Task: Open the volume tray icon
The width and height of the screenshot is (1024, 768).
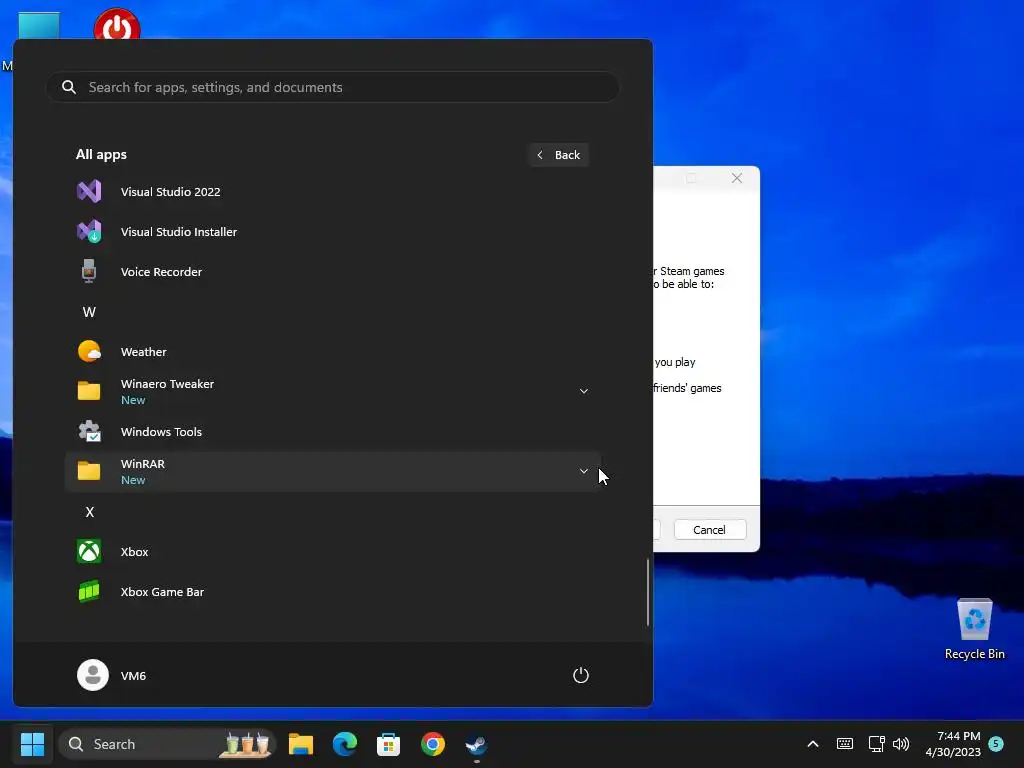Action: click(901, 744)
